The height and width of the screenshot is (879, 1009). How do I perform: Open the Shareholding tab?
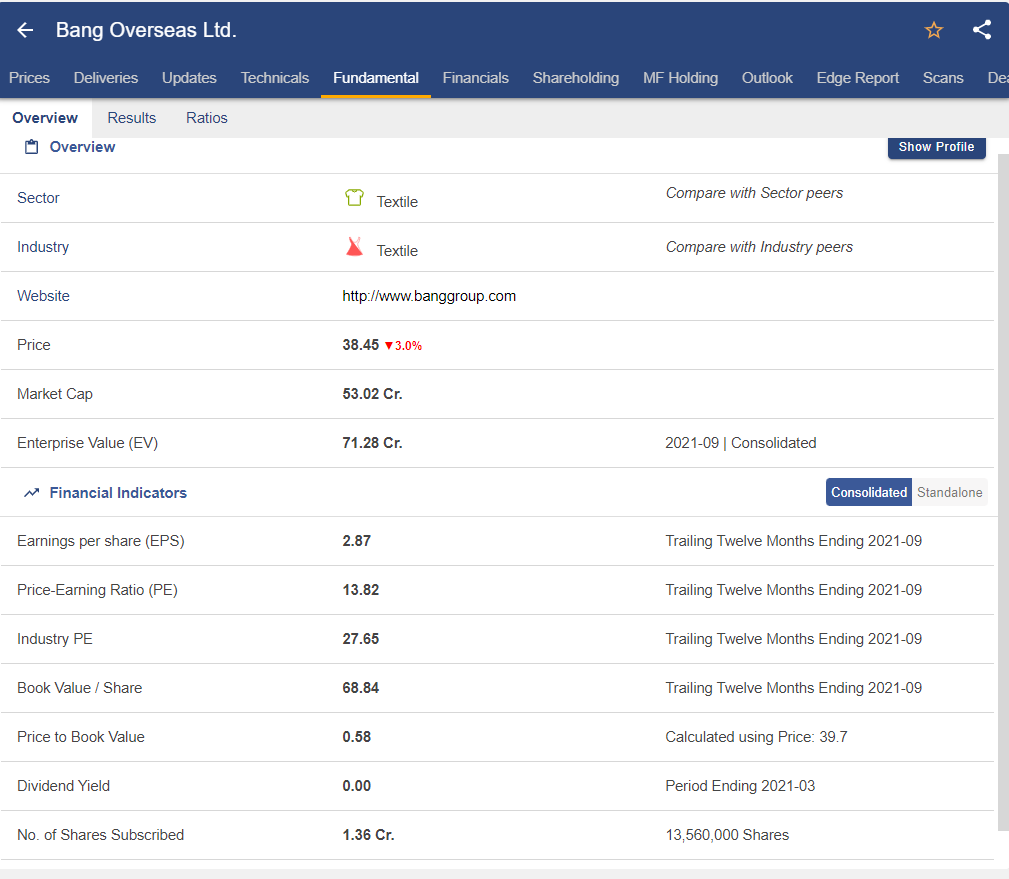[576, 78]
